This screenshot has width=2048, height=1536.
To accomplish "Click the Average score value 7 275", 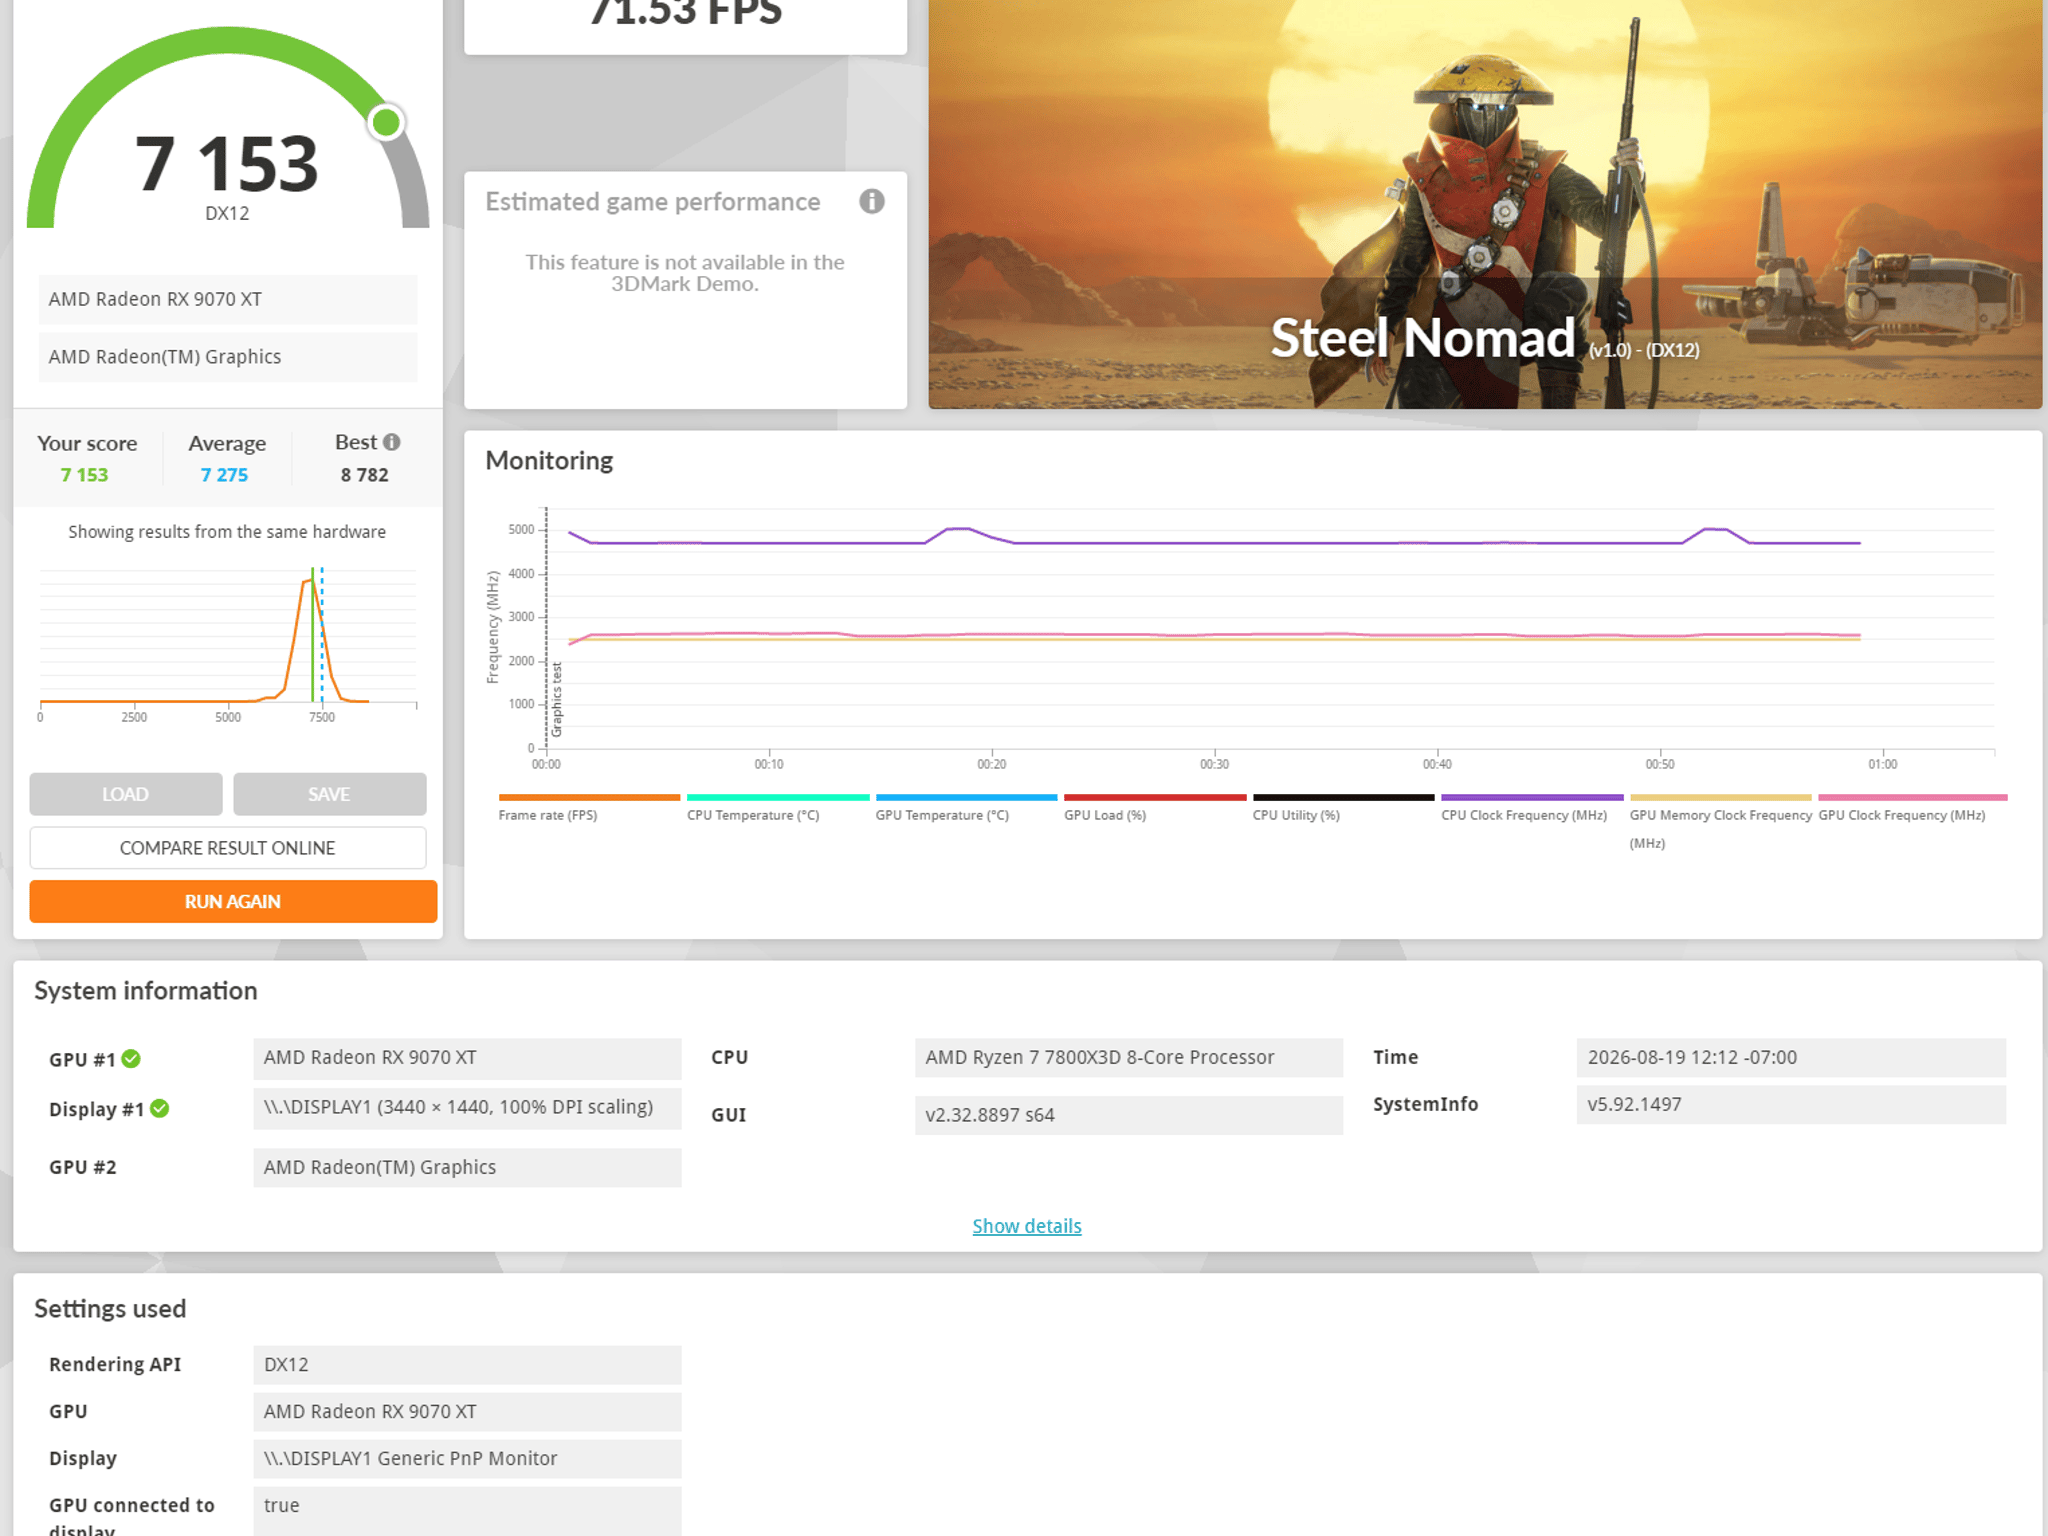I will [224, 475].
